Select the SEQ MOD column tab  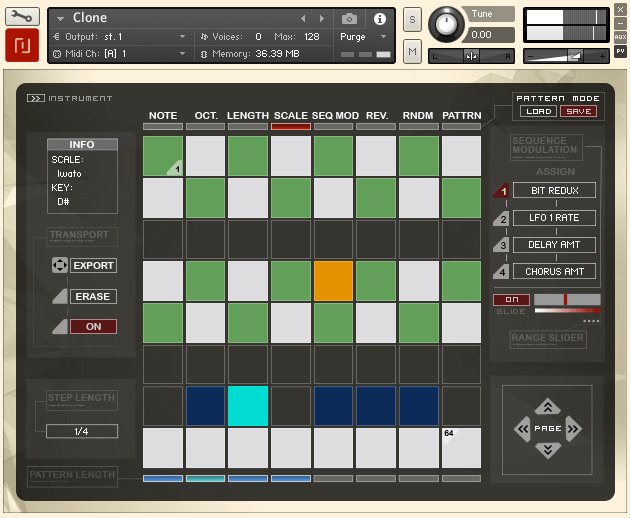(x=335, y=116)
